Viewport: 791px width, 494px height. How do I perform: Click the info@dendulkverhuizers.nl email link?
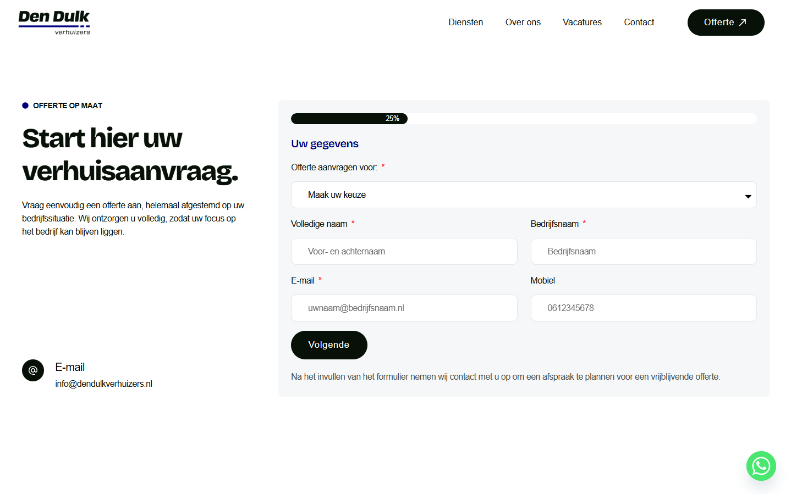(x=103, y=384)
